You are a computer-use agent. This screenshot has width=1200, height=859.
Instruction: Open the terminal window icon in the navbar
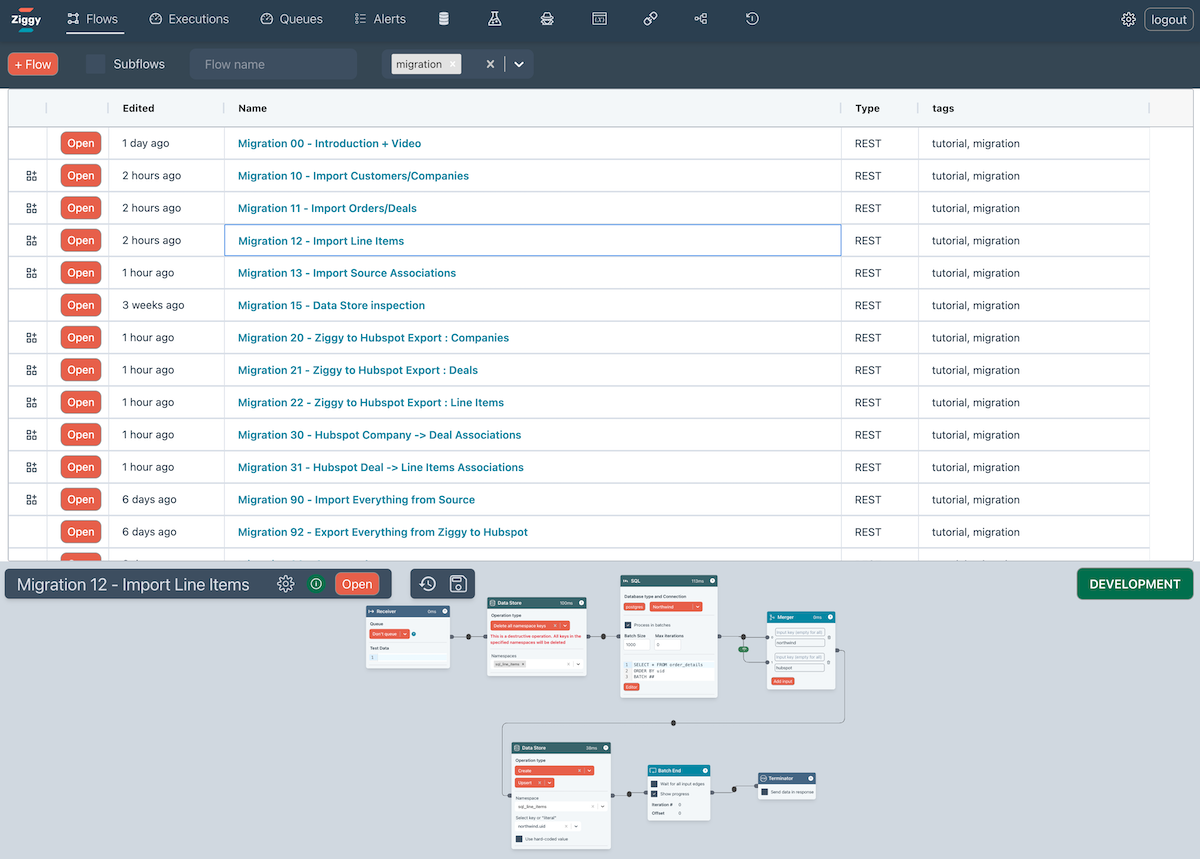(599, 18)
